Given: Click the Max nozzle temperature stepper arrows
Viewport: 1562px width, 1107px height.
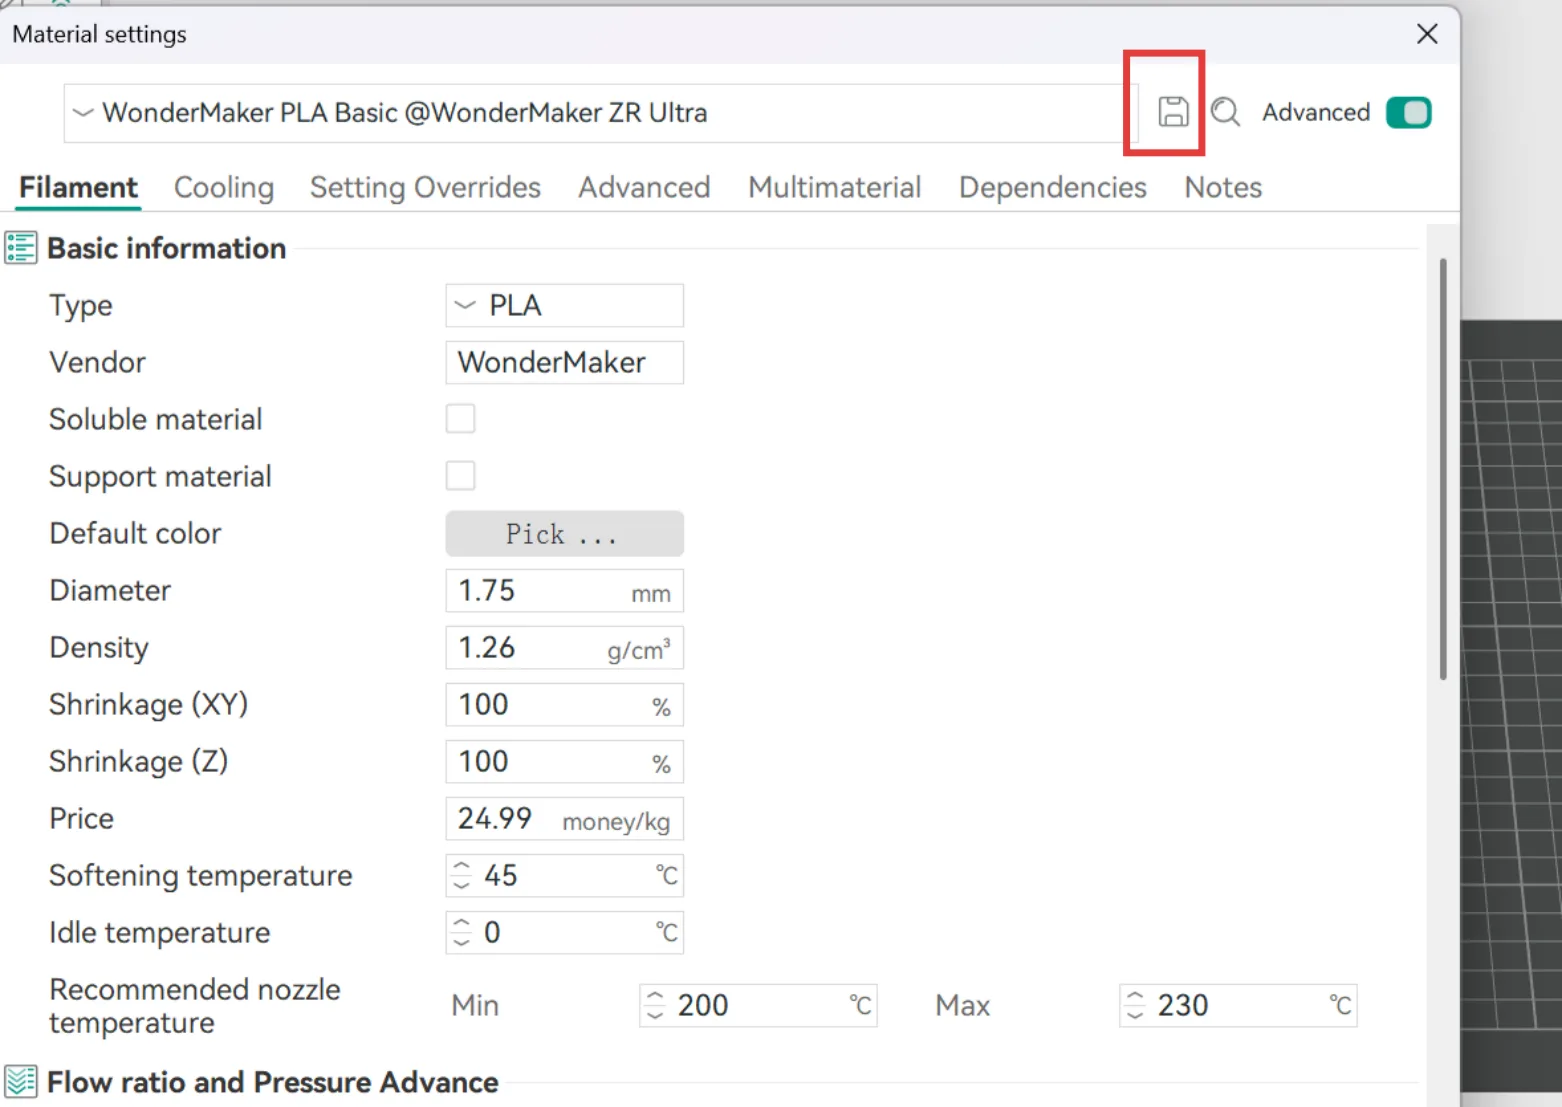Looking at the screenshot, I should tap(1135, 1005).
